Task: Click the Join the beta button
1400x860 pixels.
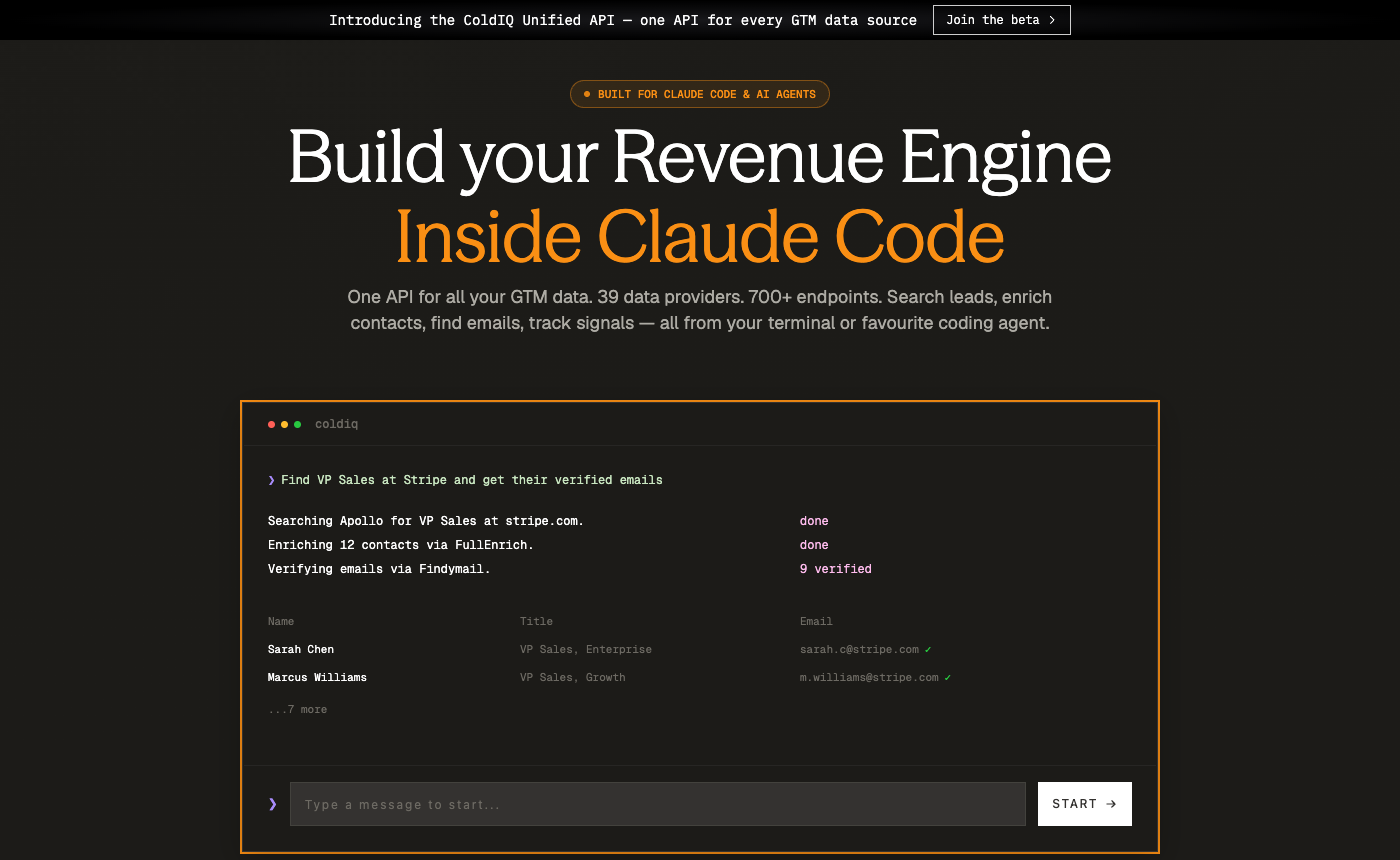Action: (x=1001, y=20)
